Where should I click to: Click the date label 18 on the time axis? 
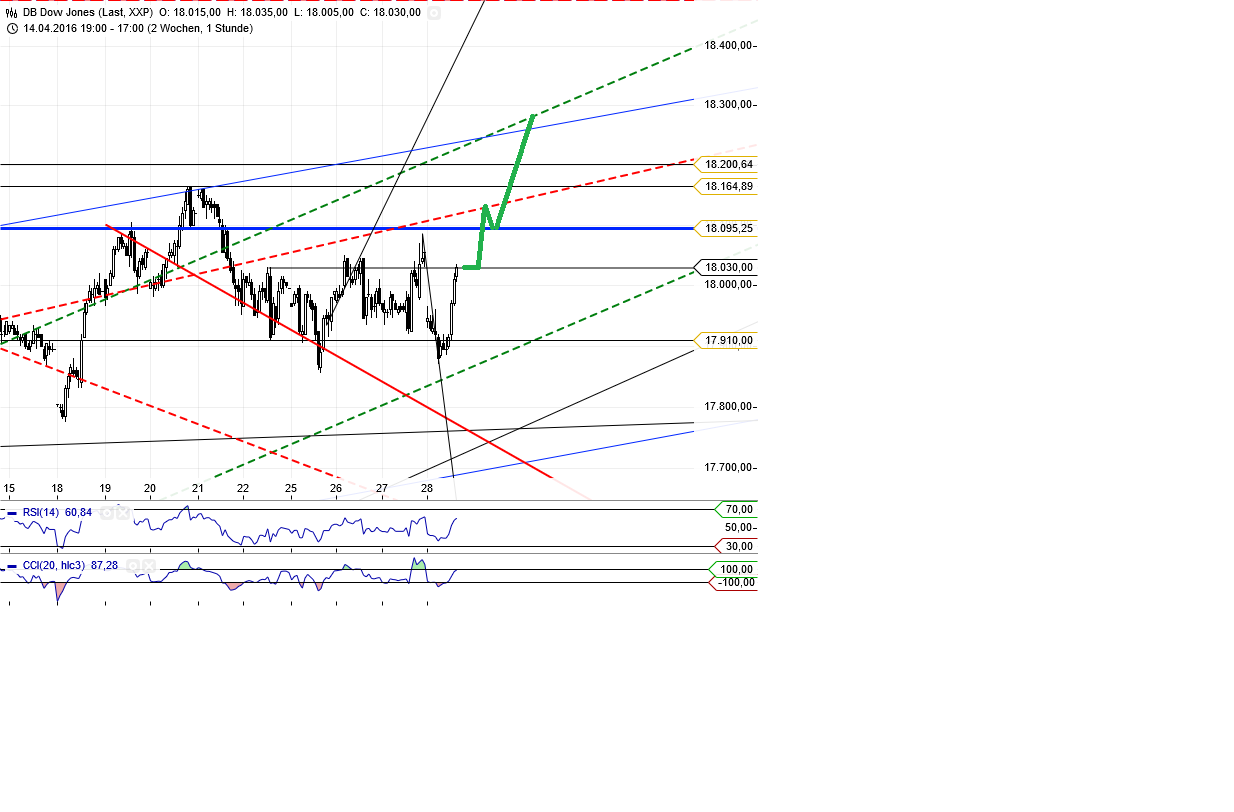point(57,488)
